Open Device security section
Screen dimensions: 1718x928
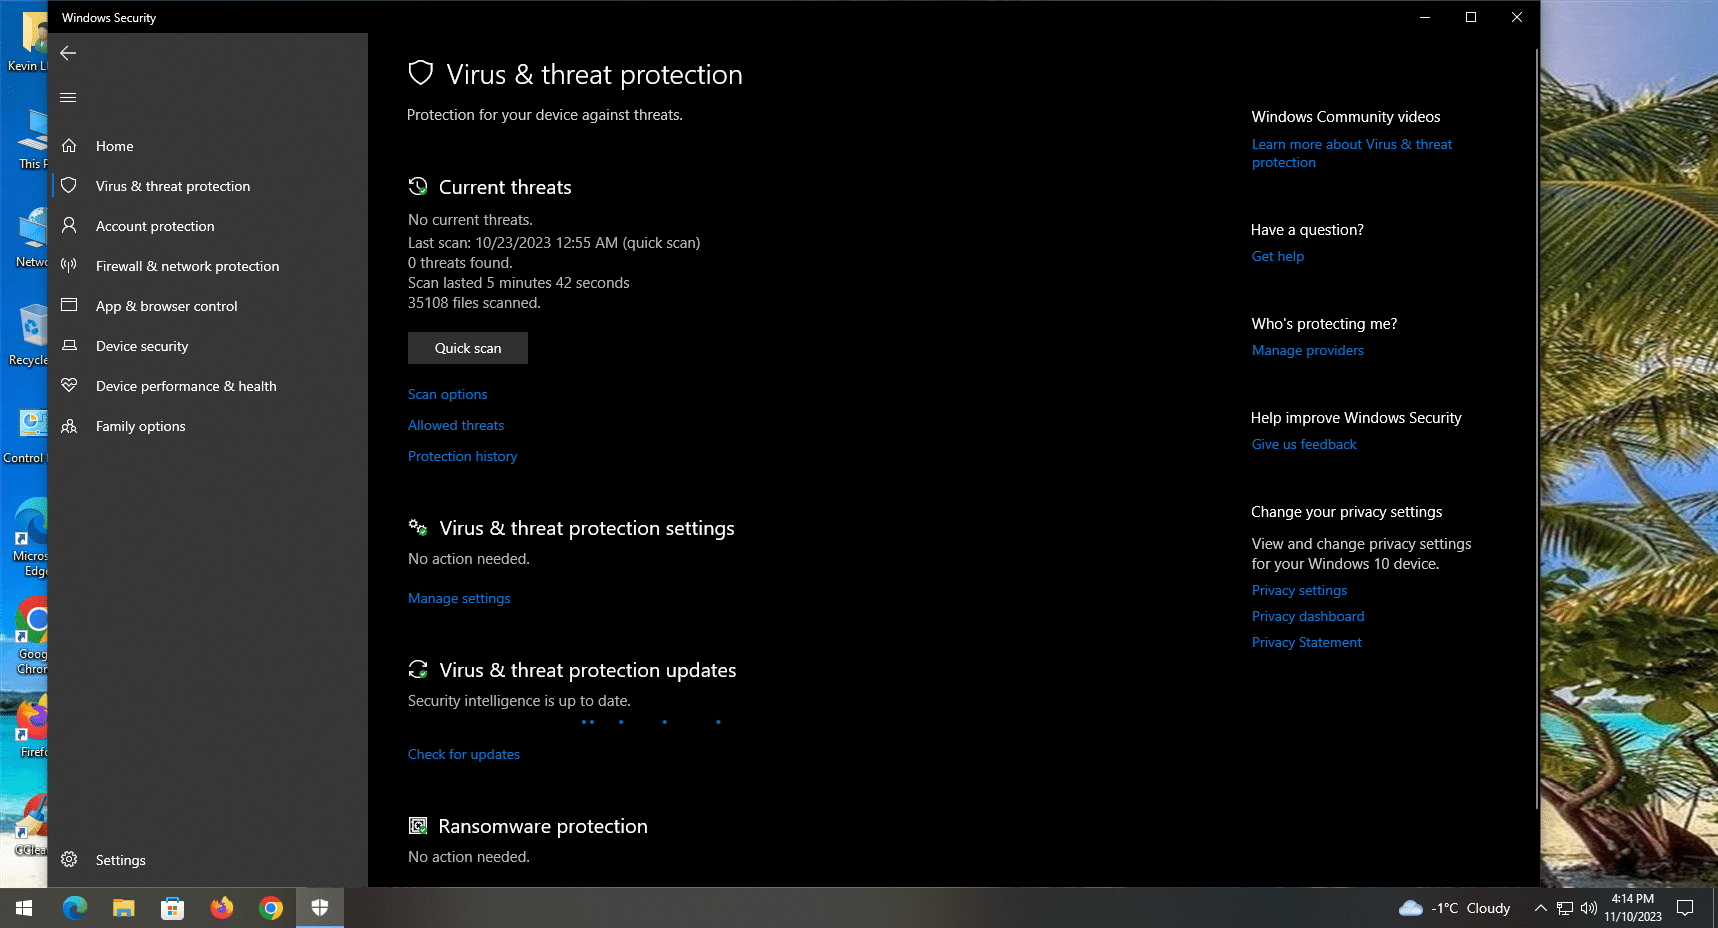(x=208, y=346)
